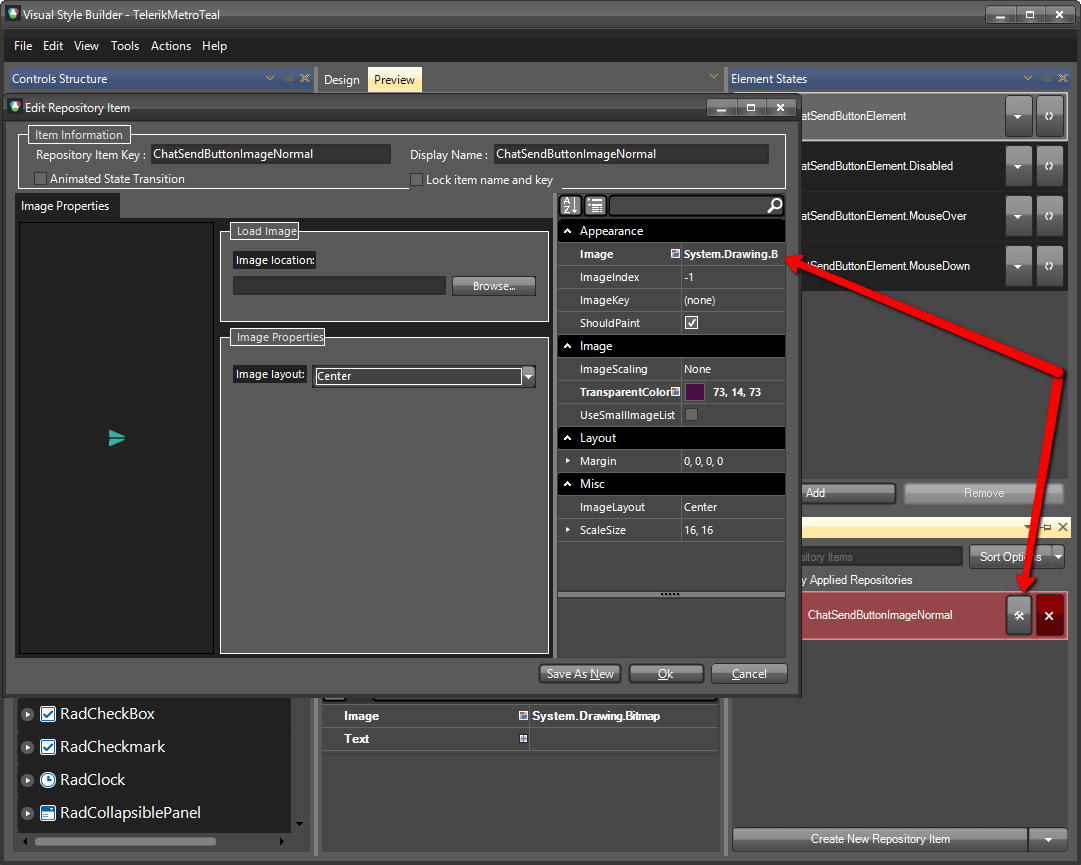
Task: Open the Image value editor icon beside System.Drawing.B
Action: pos(677,253)
